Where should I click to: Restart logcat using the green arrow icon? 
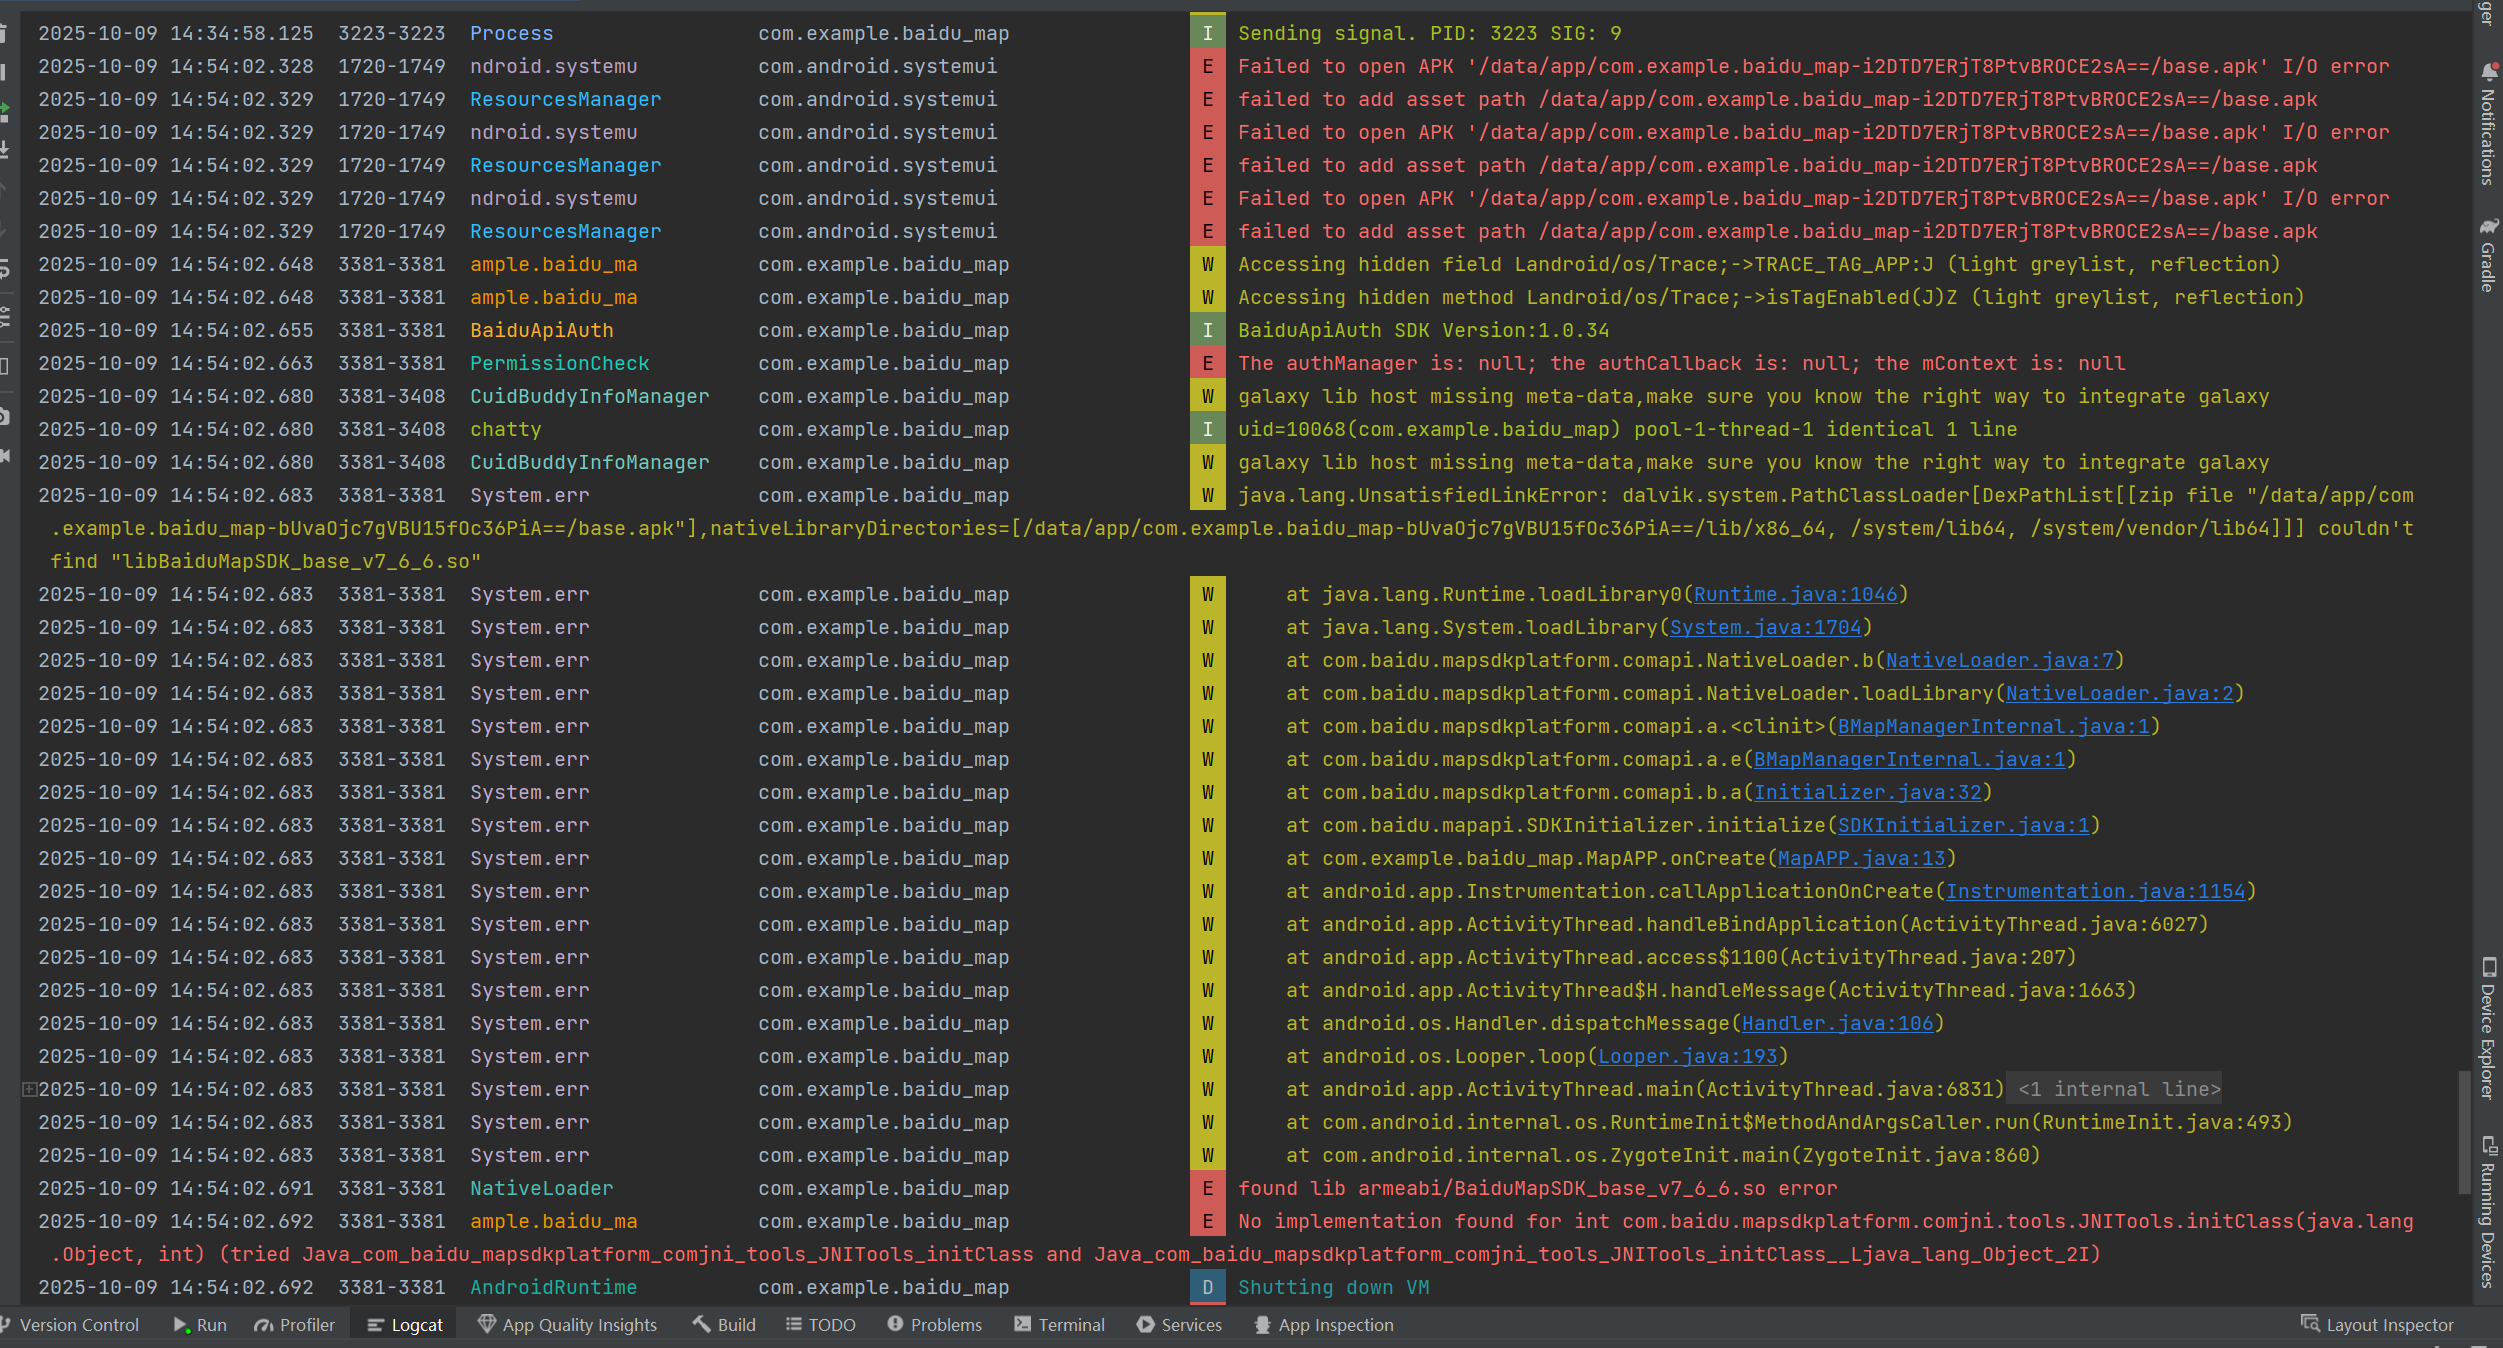[4, 111]
